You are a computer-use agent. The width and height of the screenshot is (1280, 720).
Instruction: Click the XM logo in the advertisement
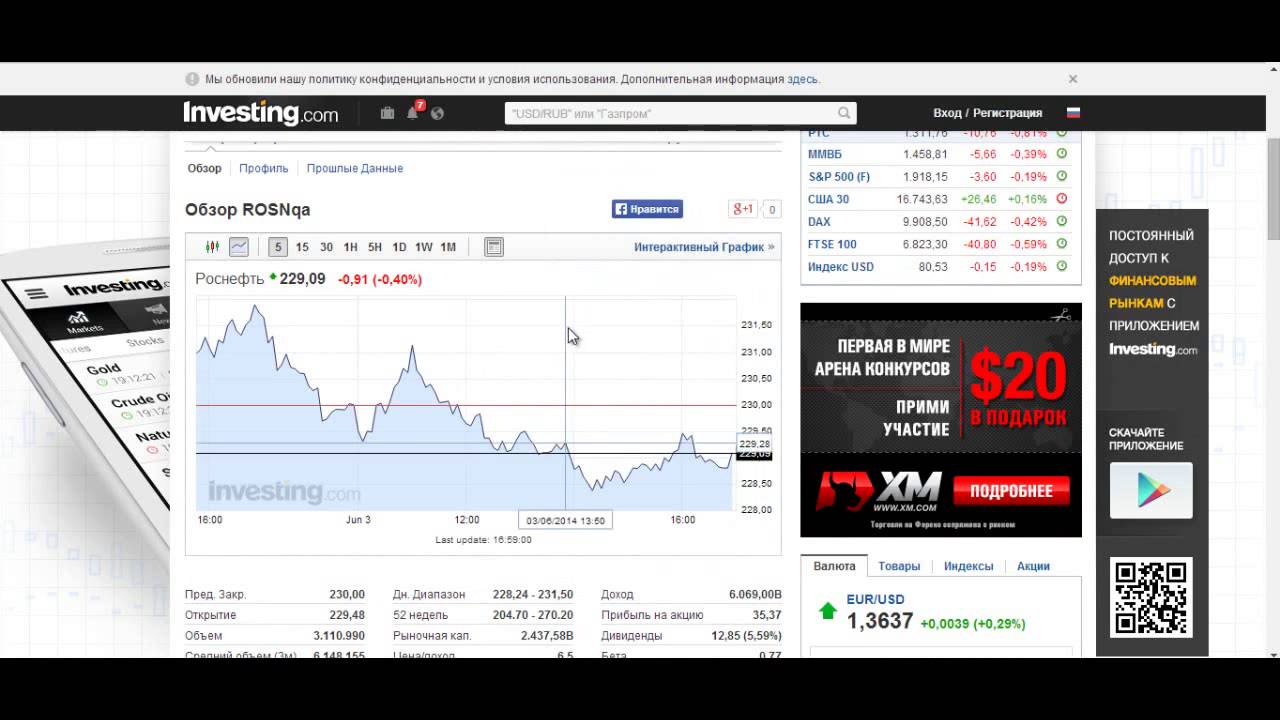click(879, 491)
